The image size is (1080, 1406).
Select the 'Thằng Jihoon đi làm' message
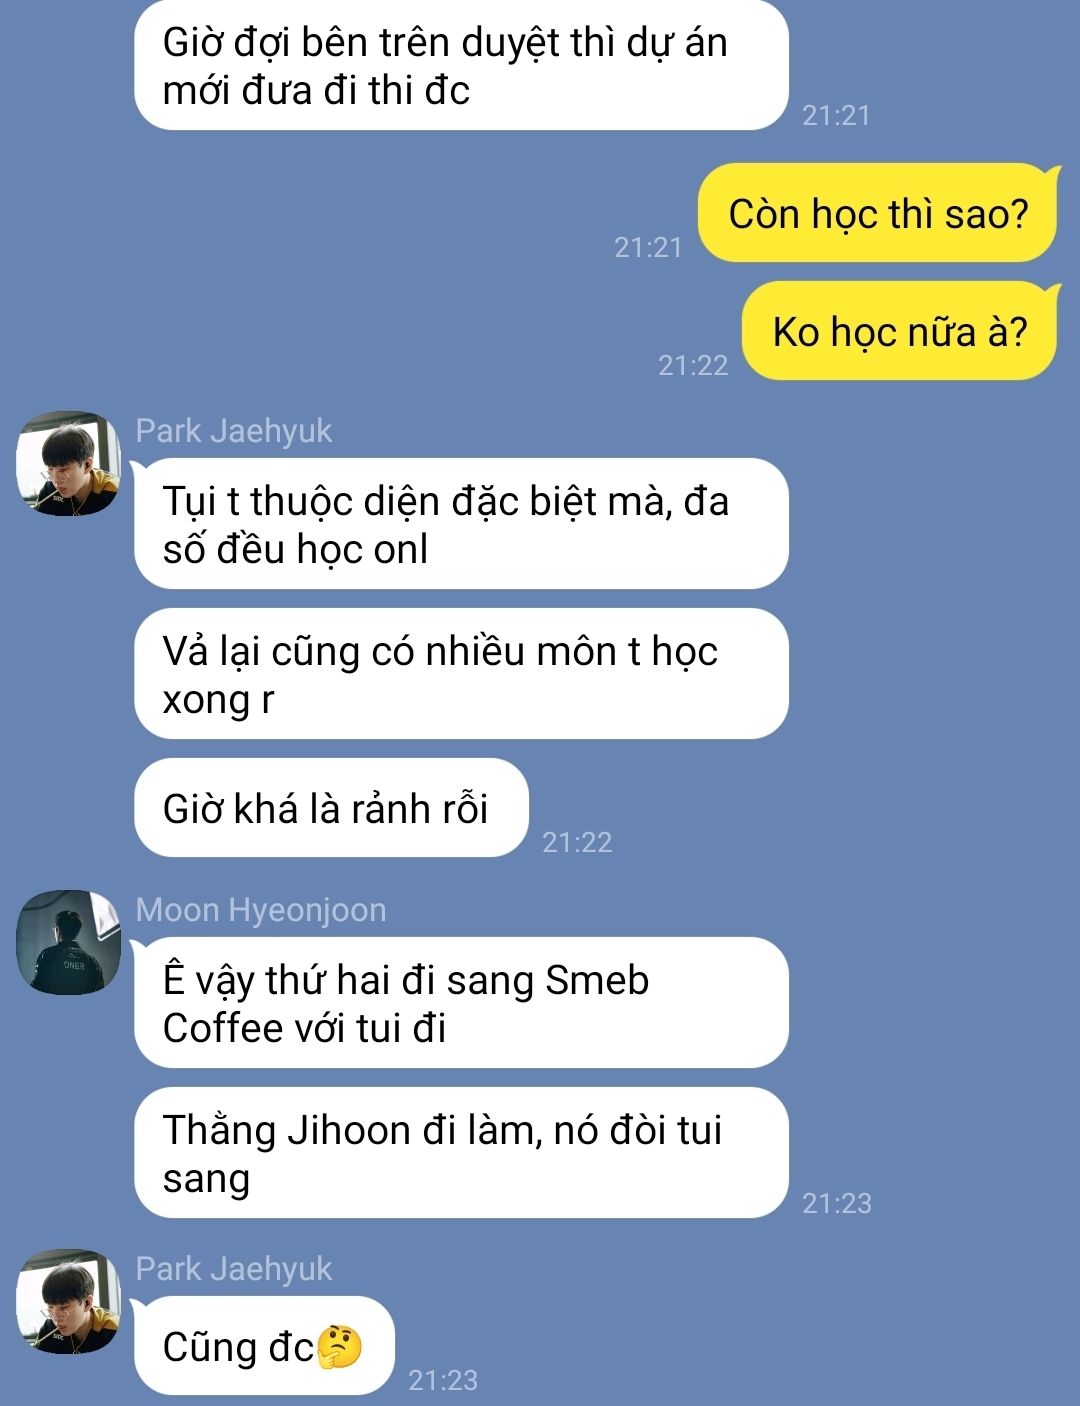tap(461, 1153)
